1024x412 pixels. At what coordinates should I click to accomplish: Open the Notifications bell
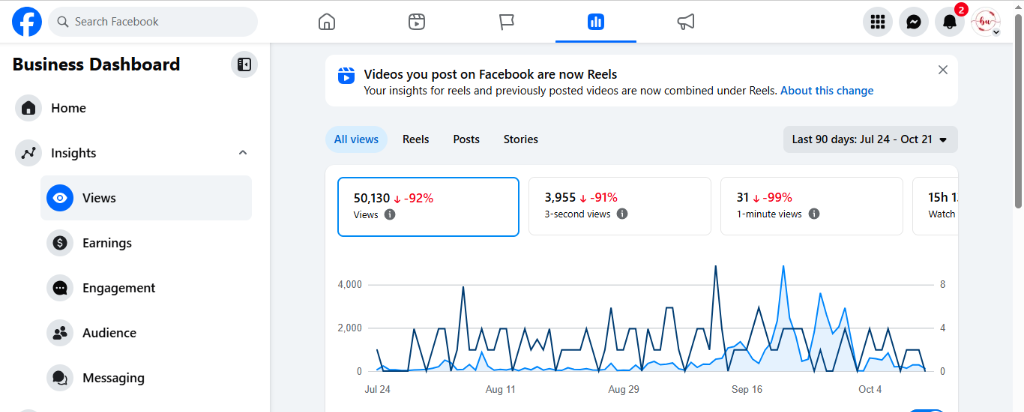click(950, 22)
